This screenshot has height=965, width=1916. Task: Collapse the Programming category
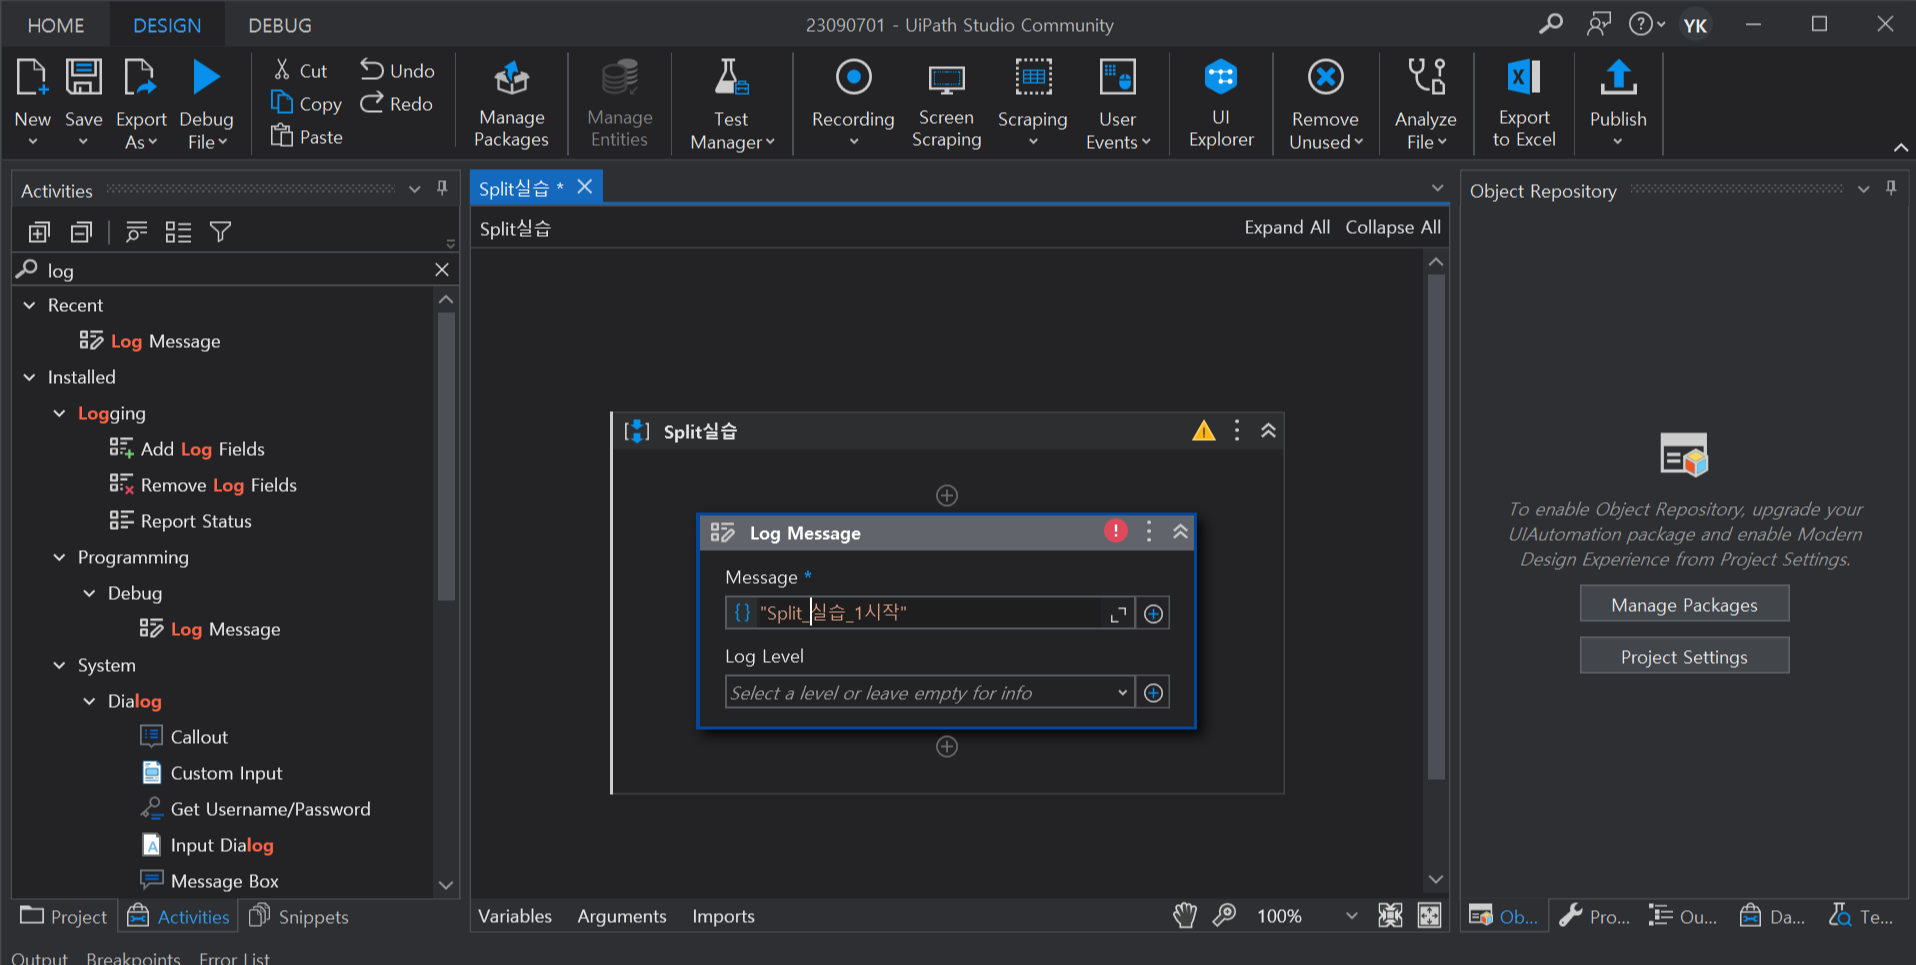(x=59, y=557)
